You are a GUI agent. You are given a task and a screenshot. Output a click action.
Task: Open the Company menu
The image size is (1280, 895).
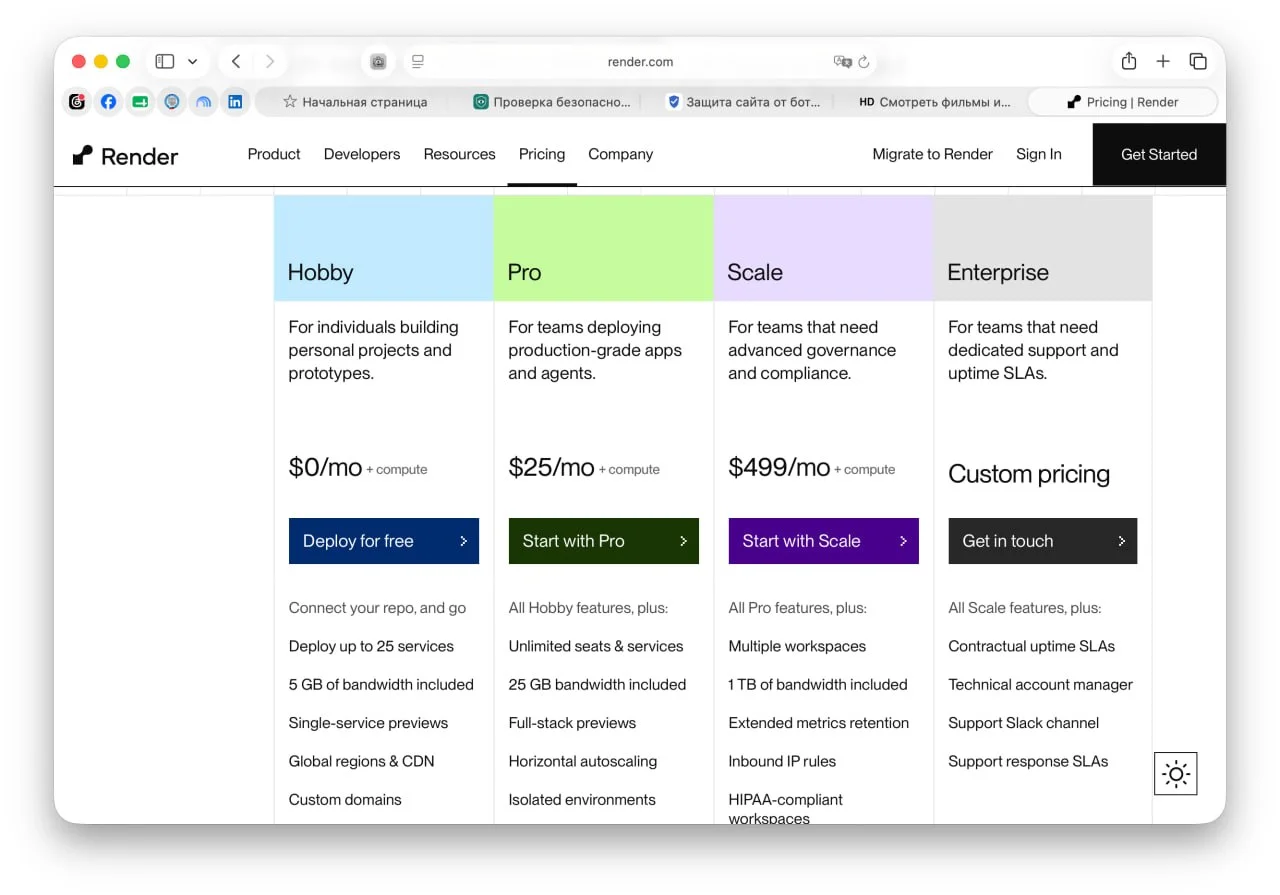pyautogui.click(x=620, y=154)
